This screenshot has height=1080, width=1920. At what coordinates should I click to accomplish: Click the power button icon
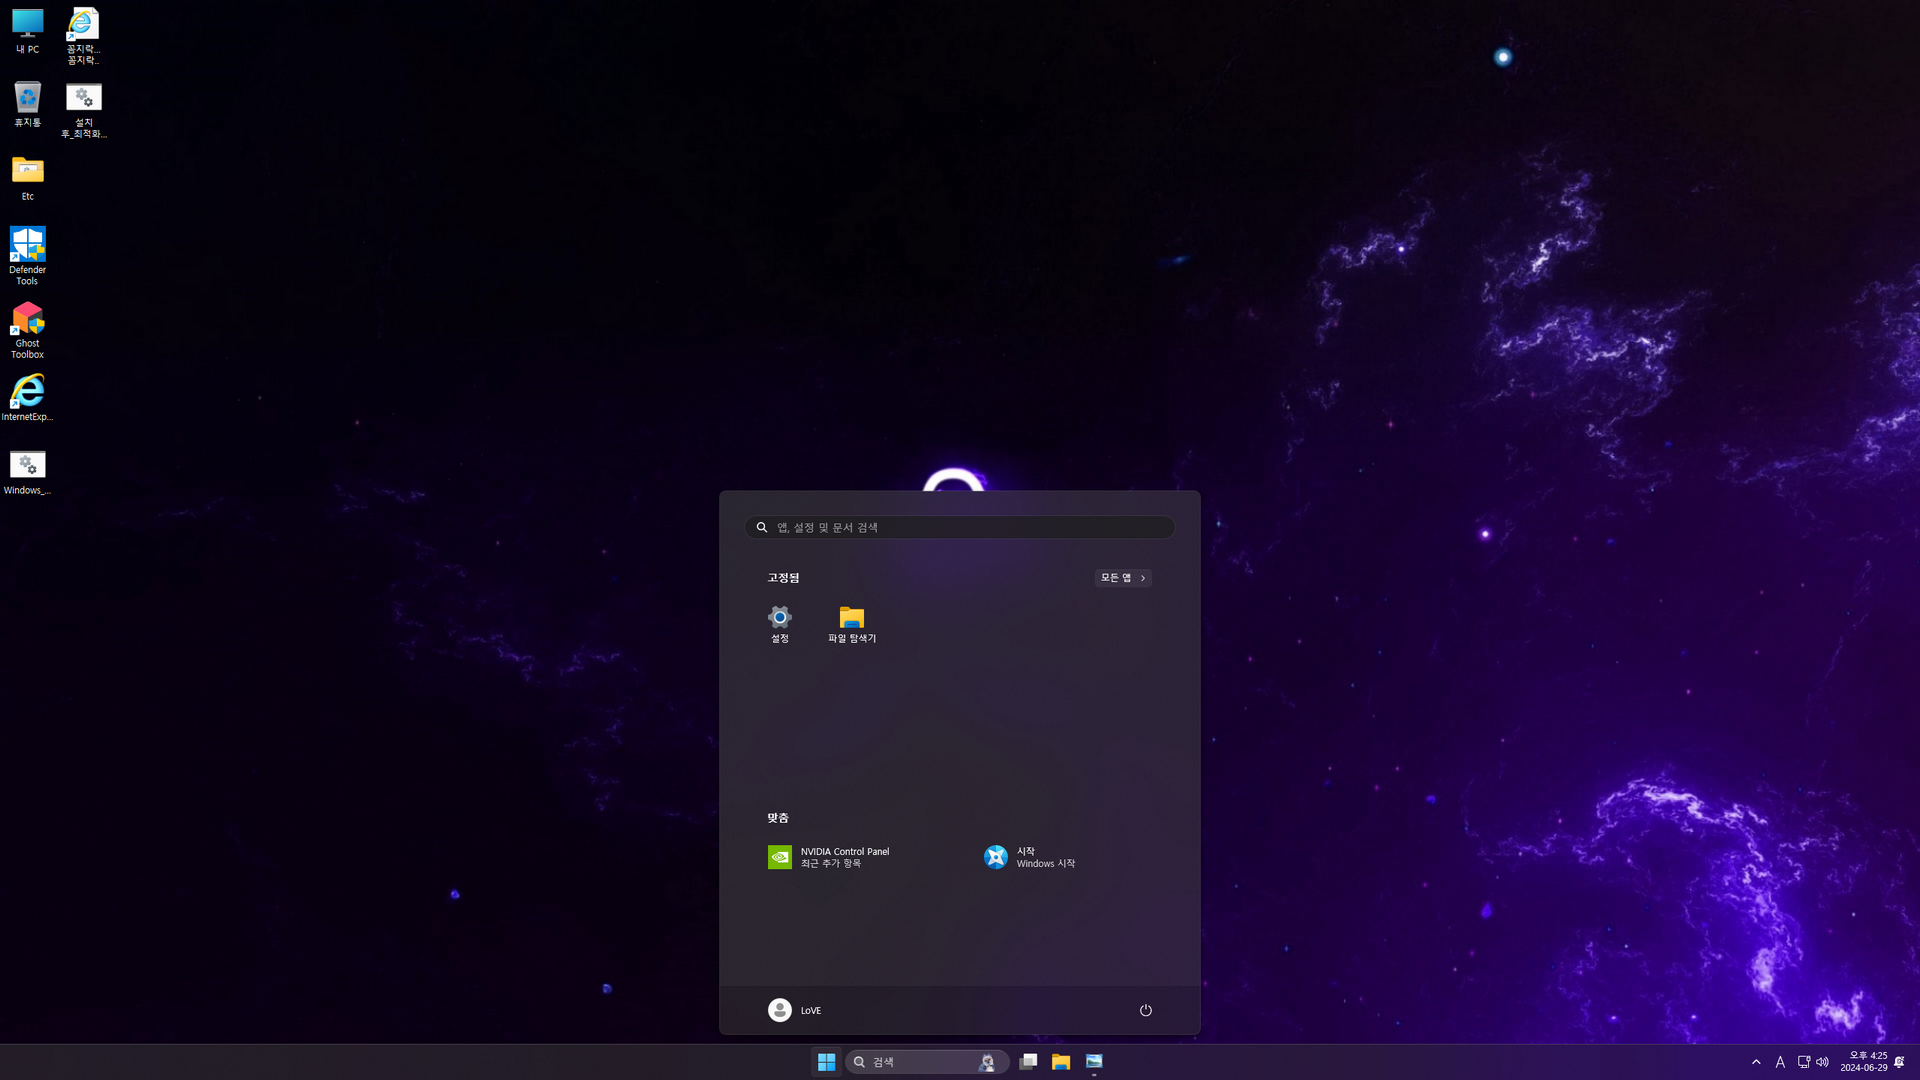[x=1146, y=1010]
